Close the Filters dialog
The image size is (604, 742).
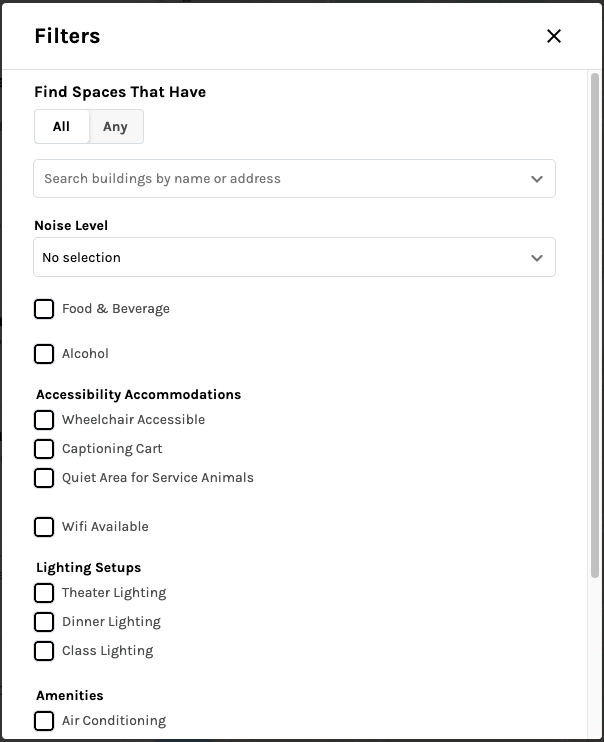click(554, 36)
